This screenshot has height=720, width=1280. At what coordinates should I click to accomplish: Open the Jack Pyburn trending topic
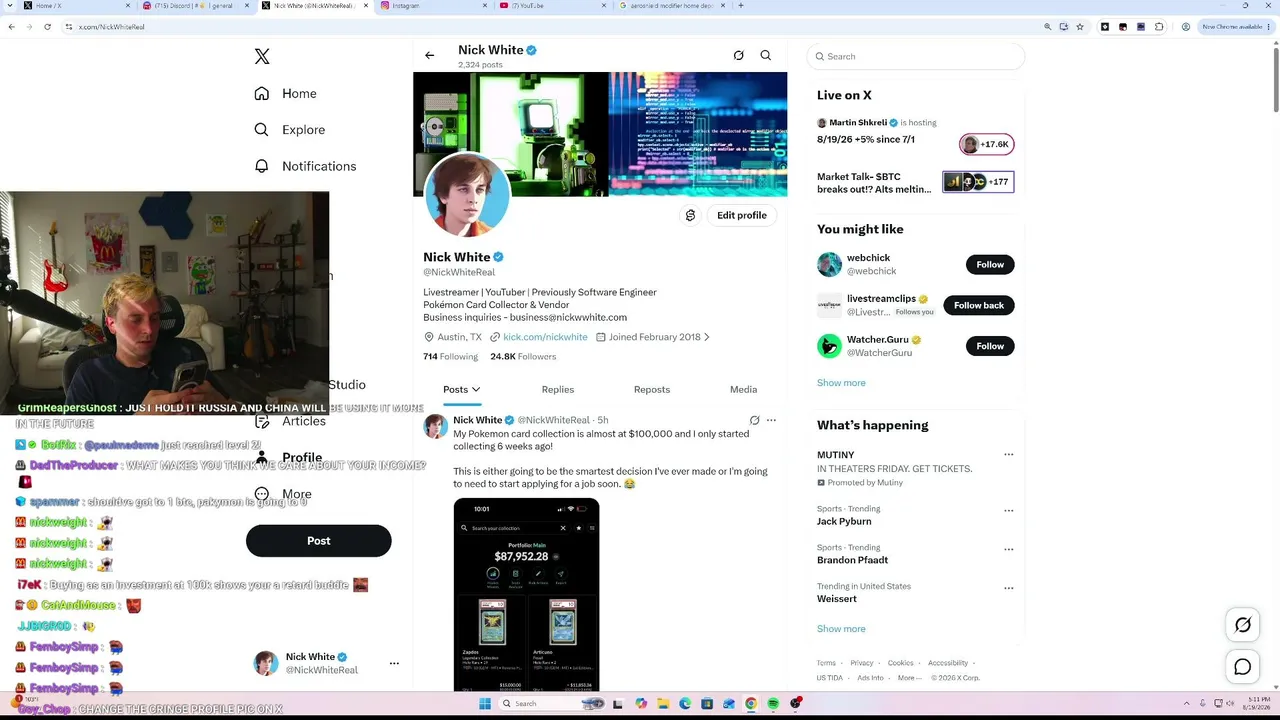[x=844, y=522]
